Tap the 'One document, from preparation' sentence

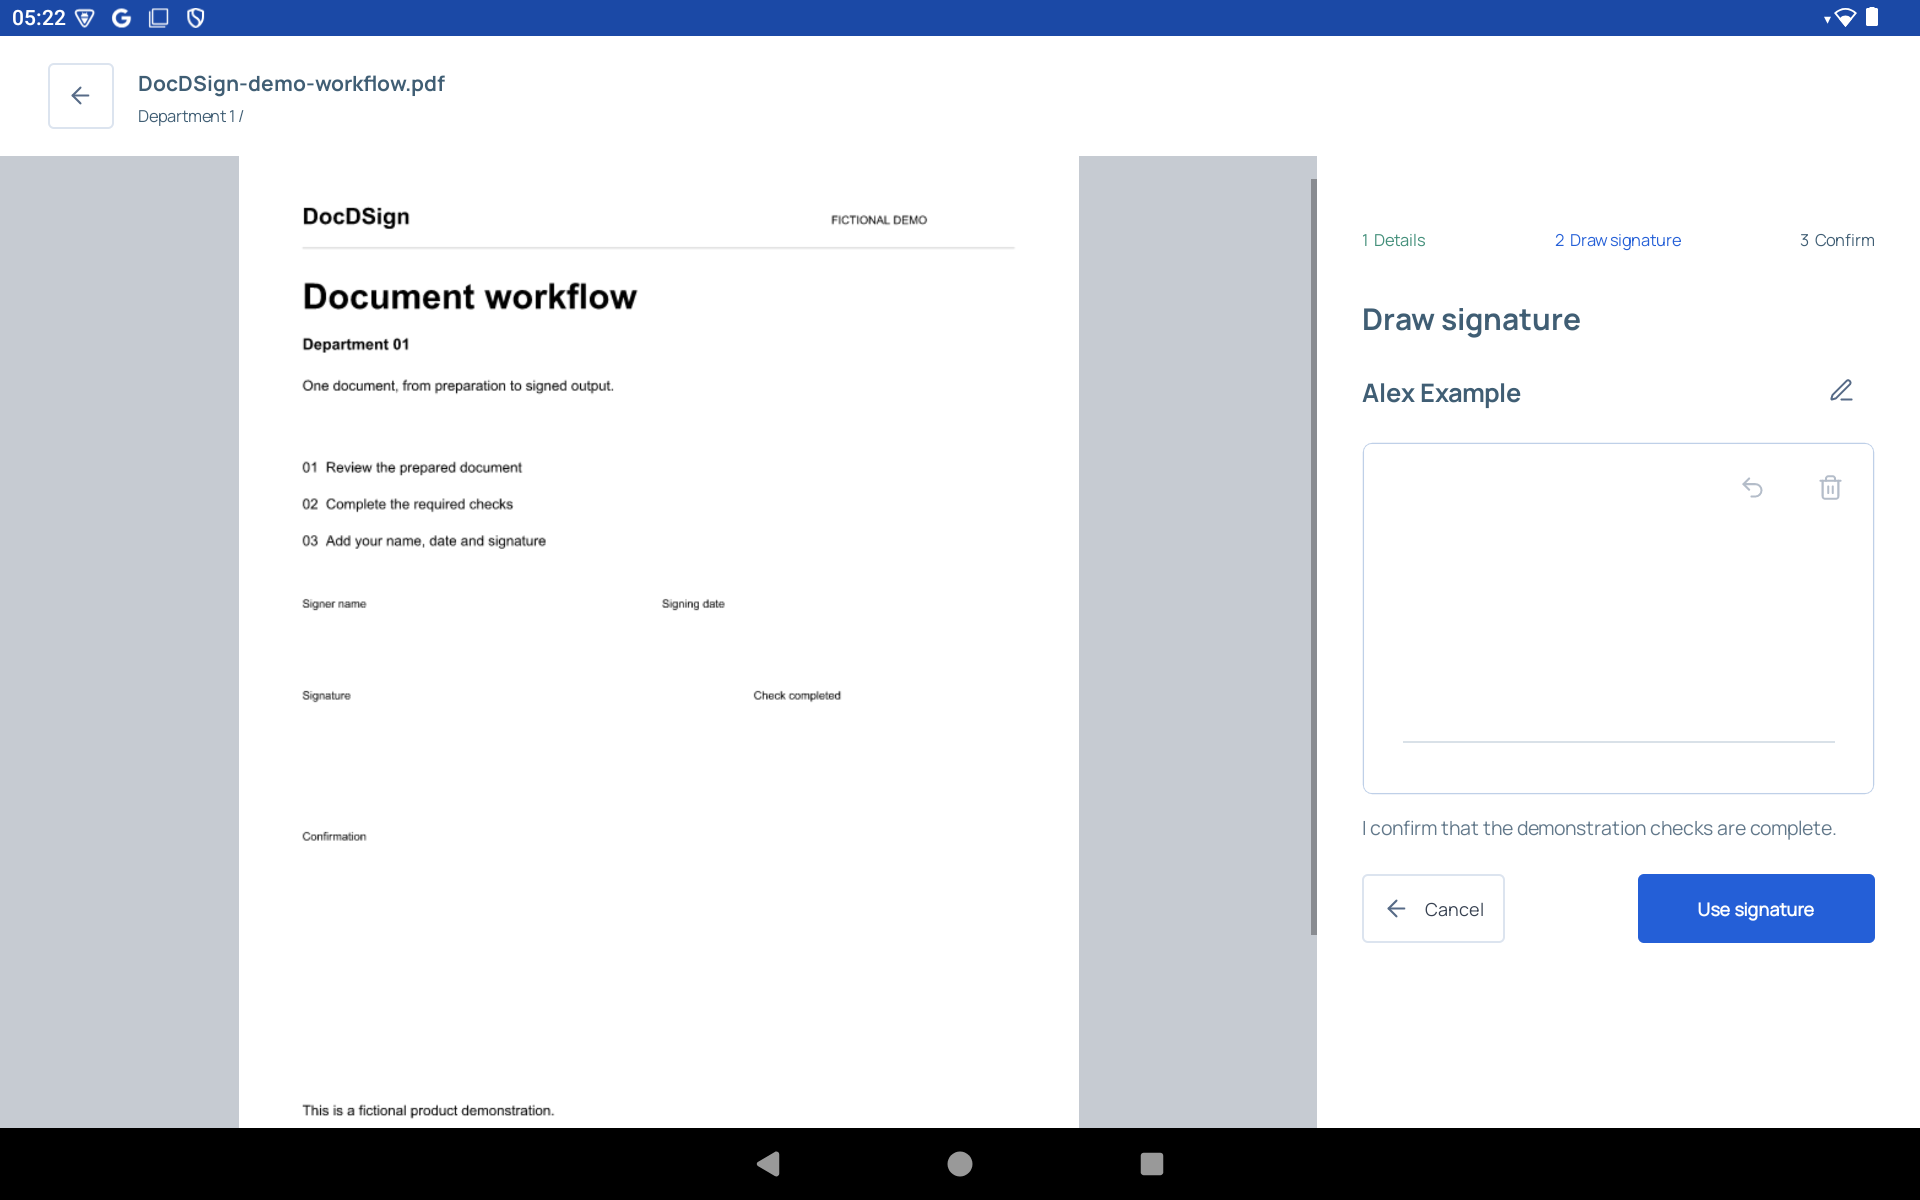(458, 386)
